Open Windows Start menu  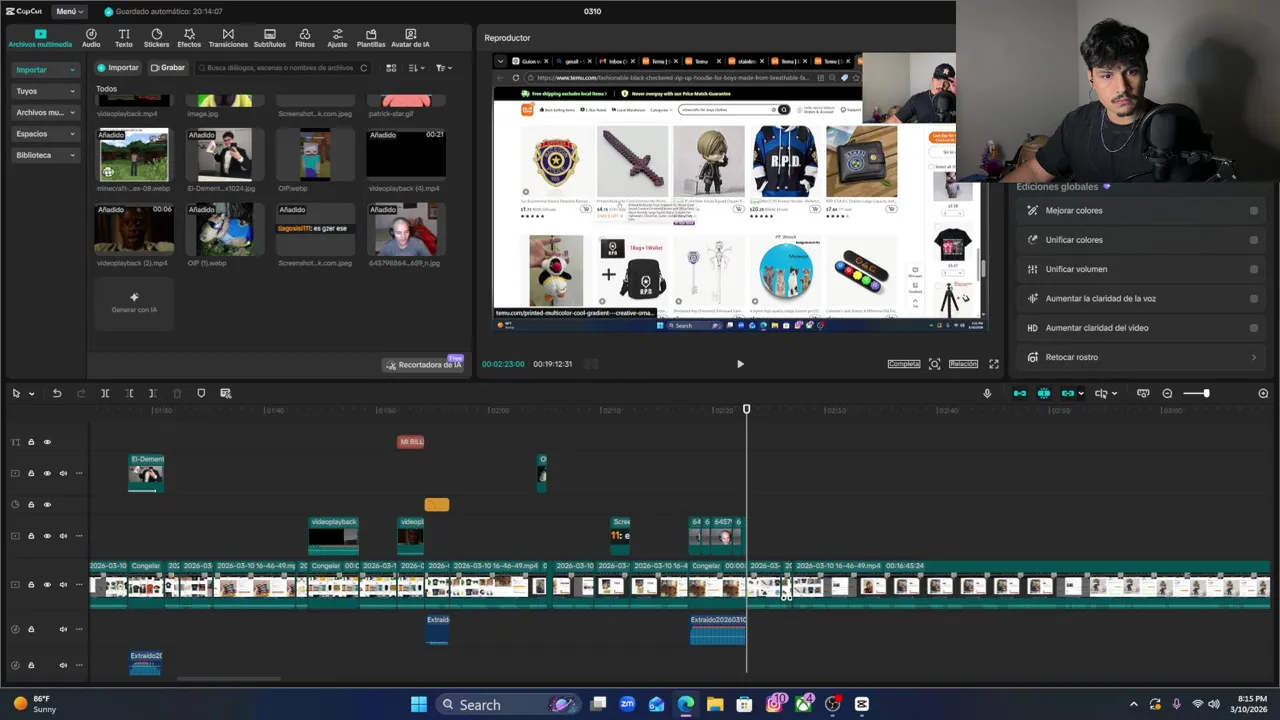(419, 705)
